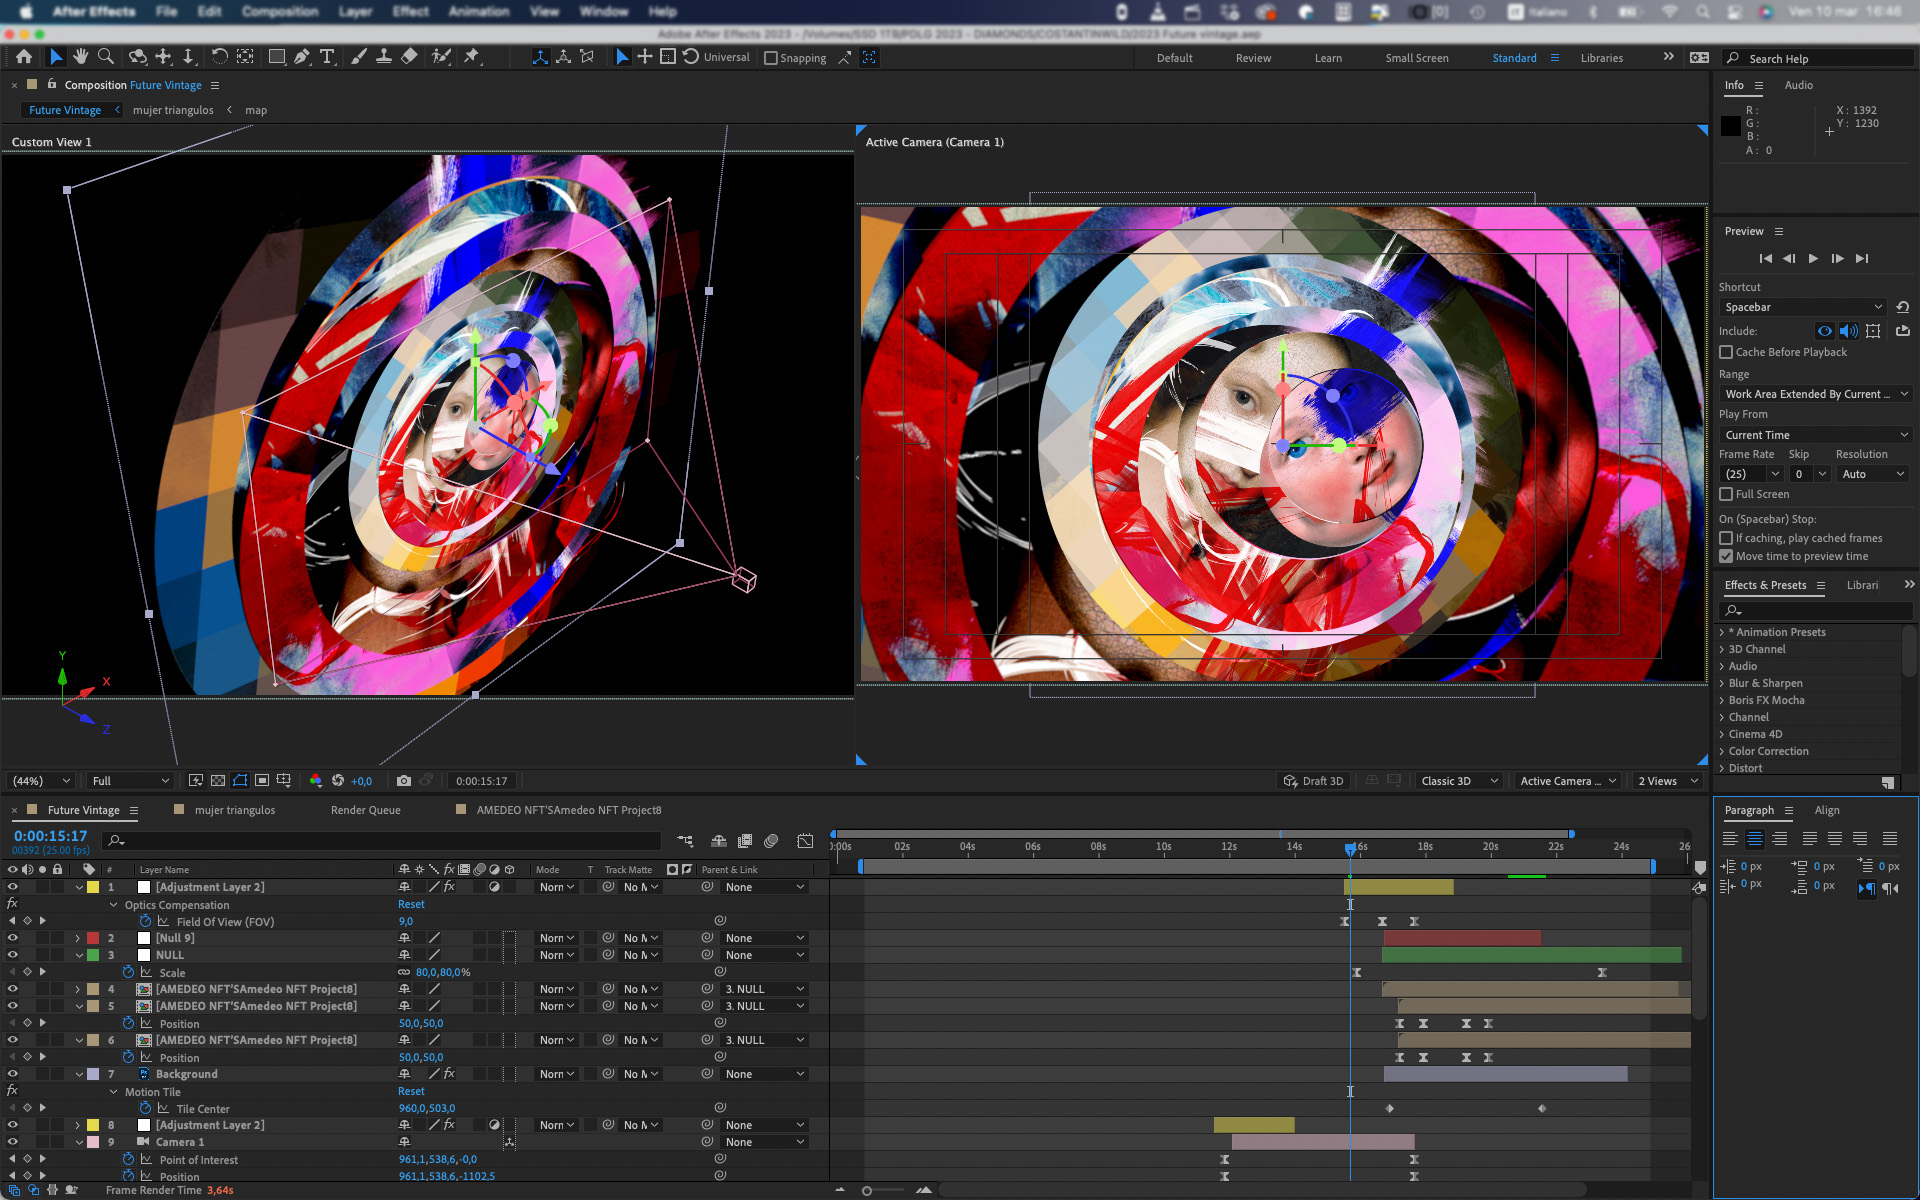Open the 2 Views layout dropdown
This screenshot has height=1200, width=1920.
click(1668, 781)
